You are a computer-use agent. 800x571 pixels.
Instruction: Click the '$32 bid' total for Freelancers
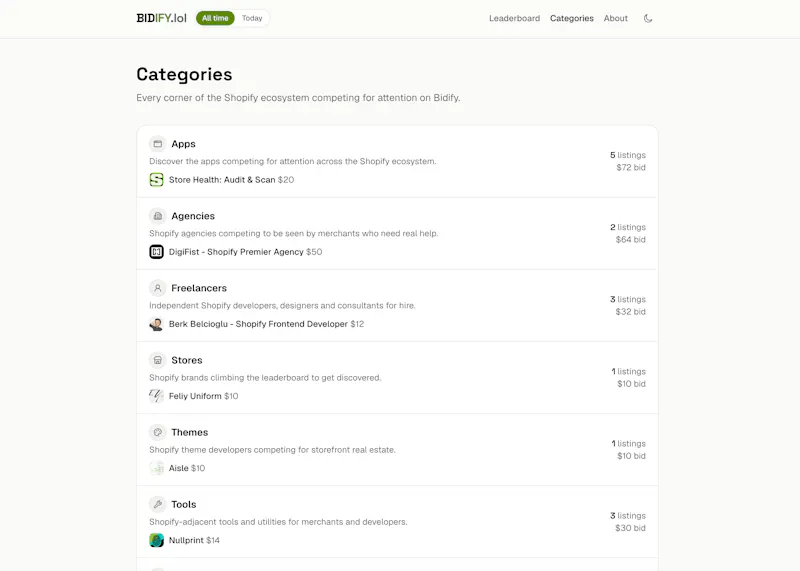click(631, 311)
